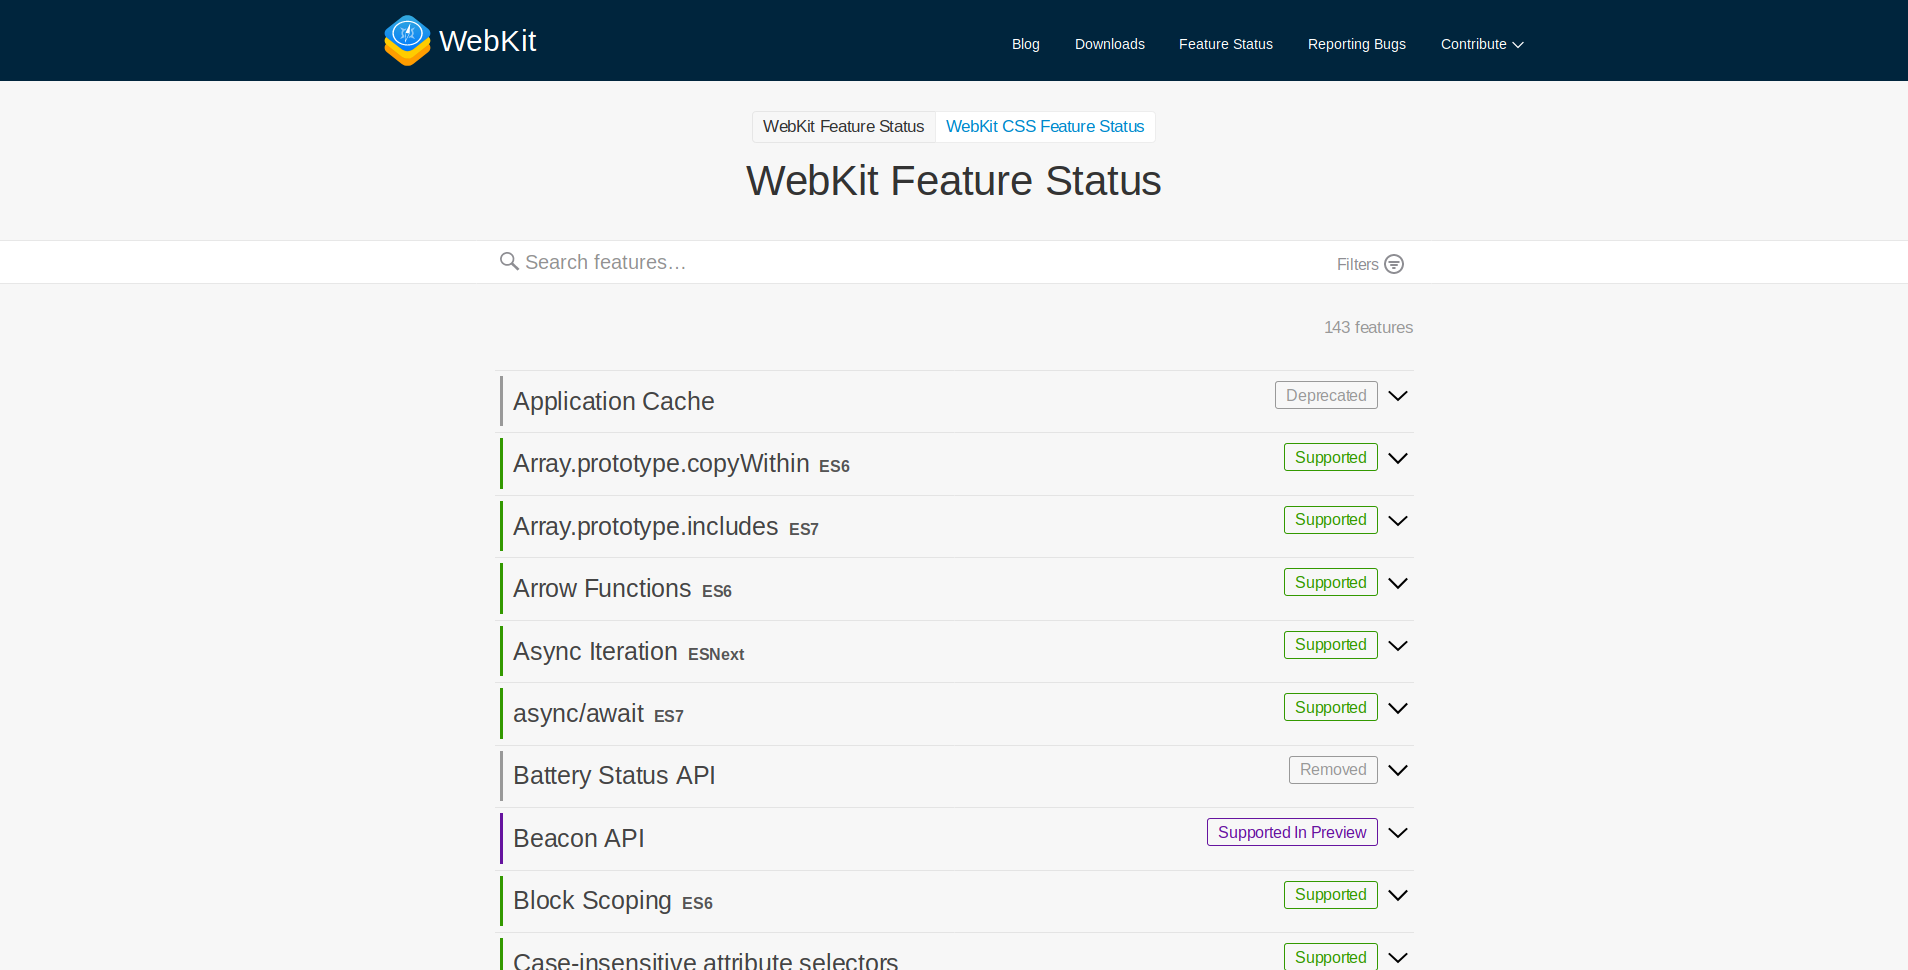
Task: Open the Application Cache feature title
Action: point(614,401)
